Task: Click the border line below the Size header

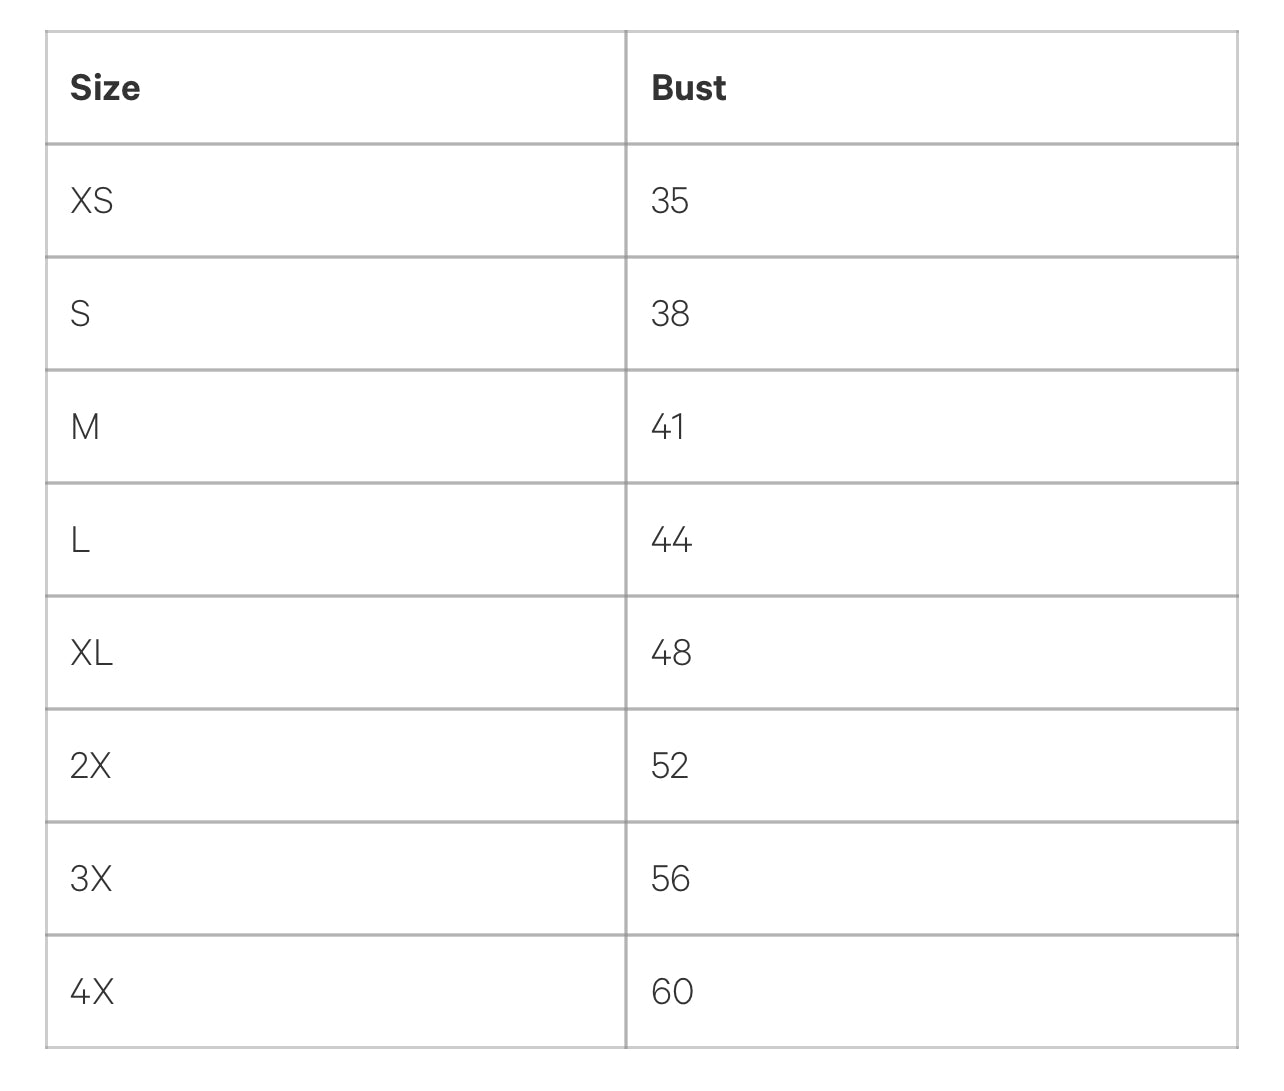Action: [x=335, y=144]
